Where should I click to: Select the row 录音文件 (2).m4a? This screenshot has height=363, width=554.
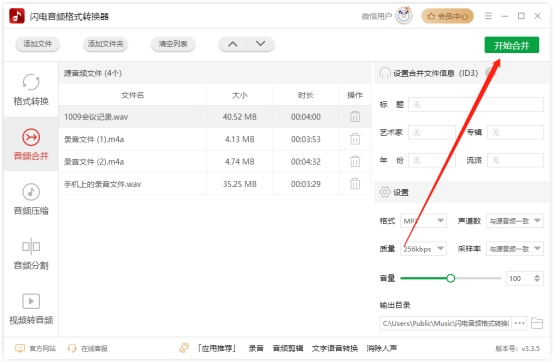pyautogui.click(x=215, y=162)
